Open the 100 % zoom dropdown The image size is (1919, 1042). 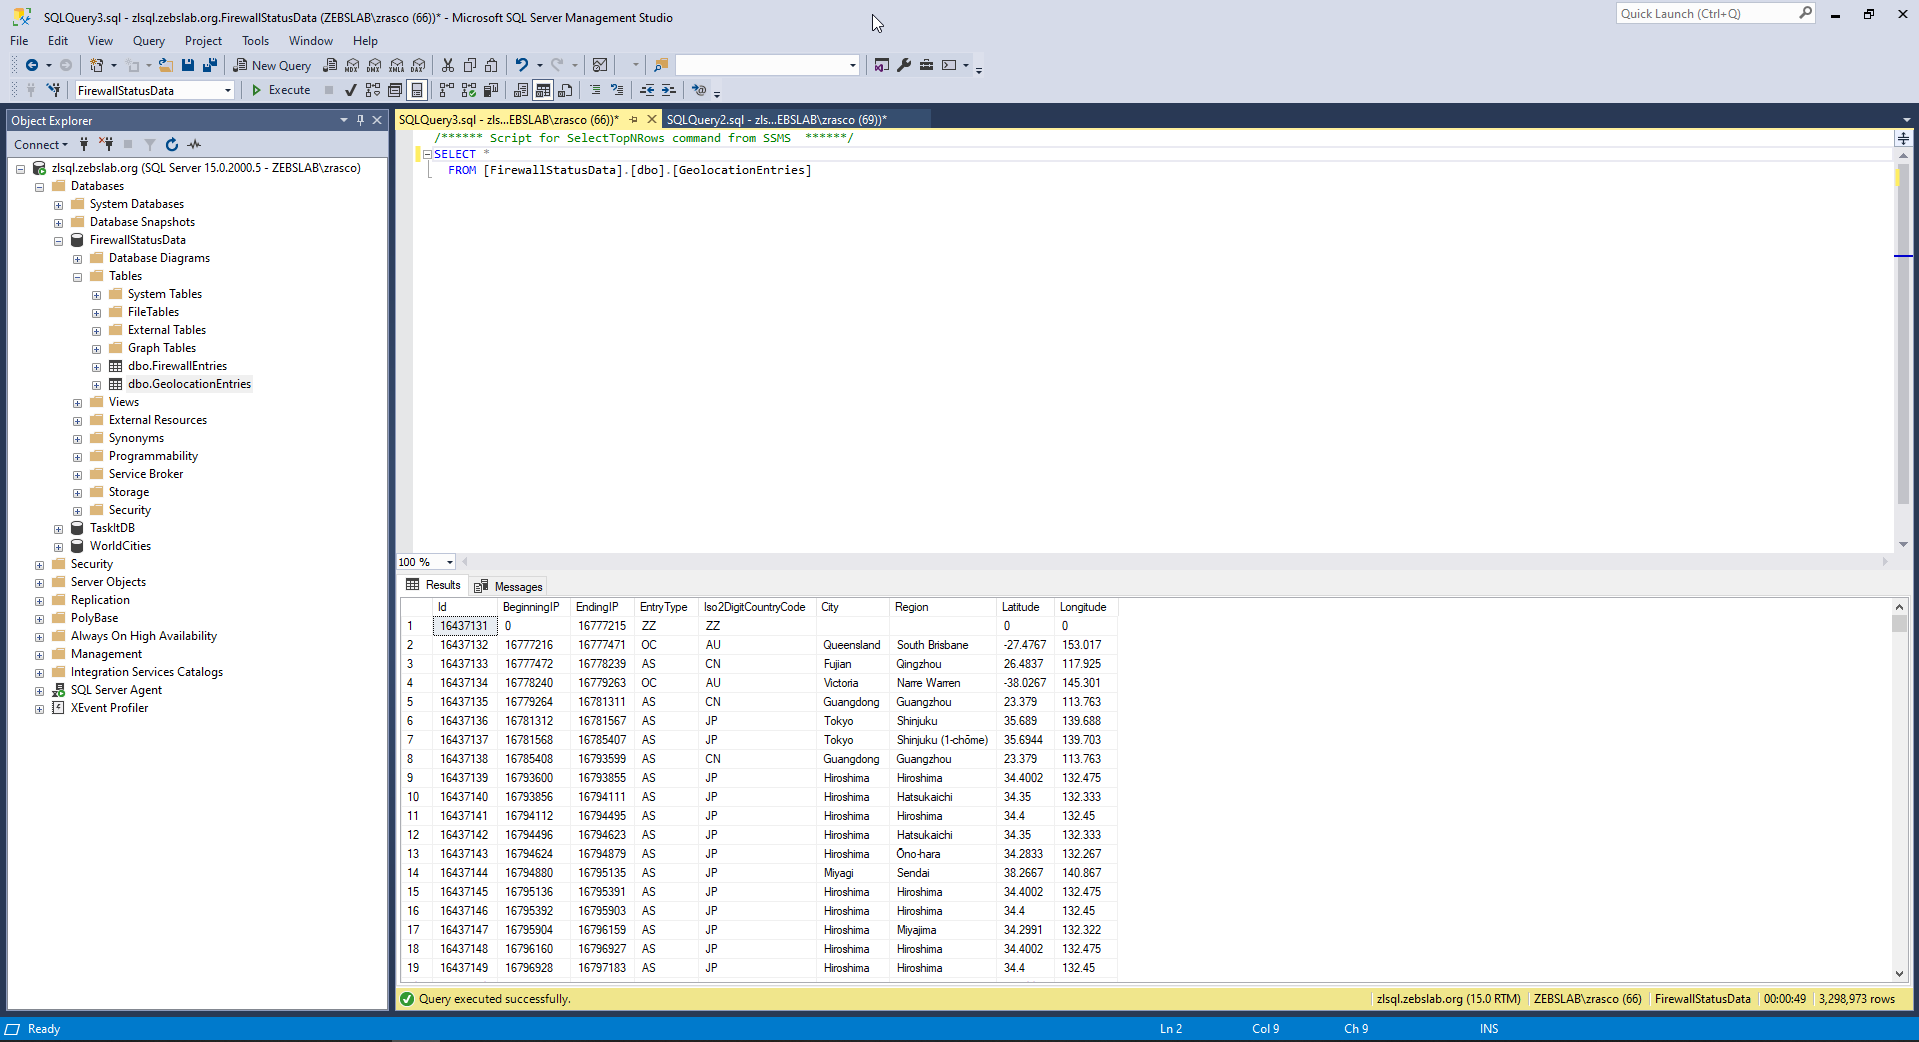[x=450, y=562]
